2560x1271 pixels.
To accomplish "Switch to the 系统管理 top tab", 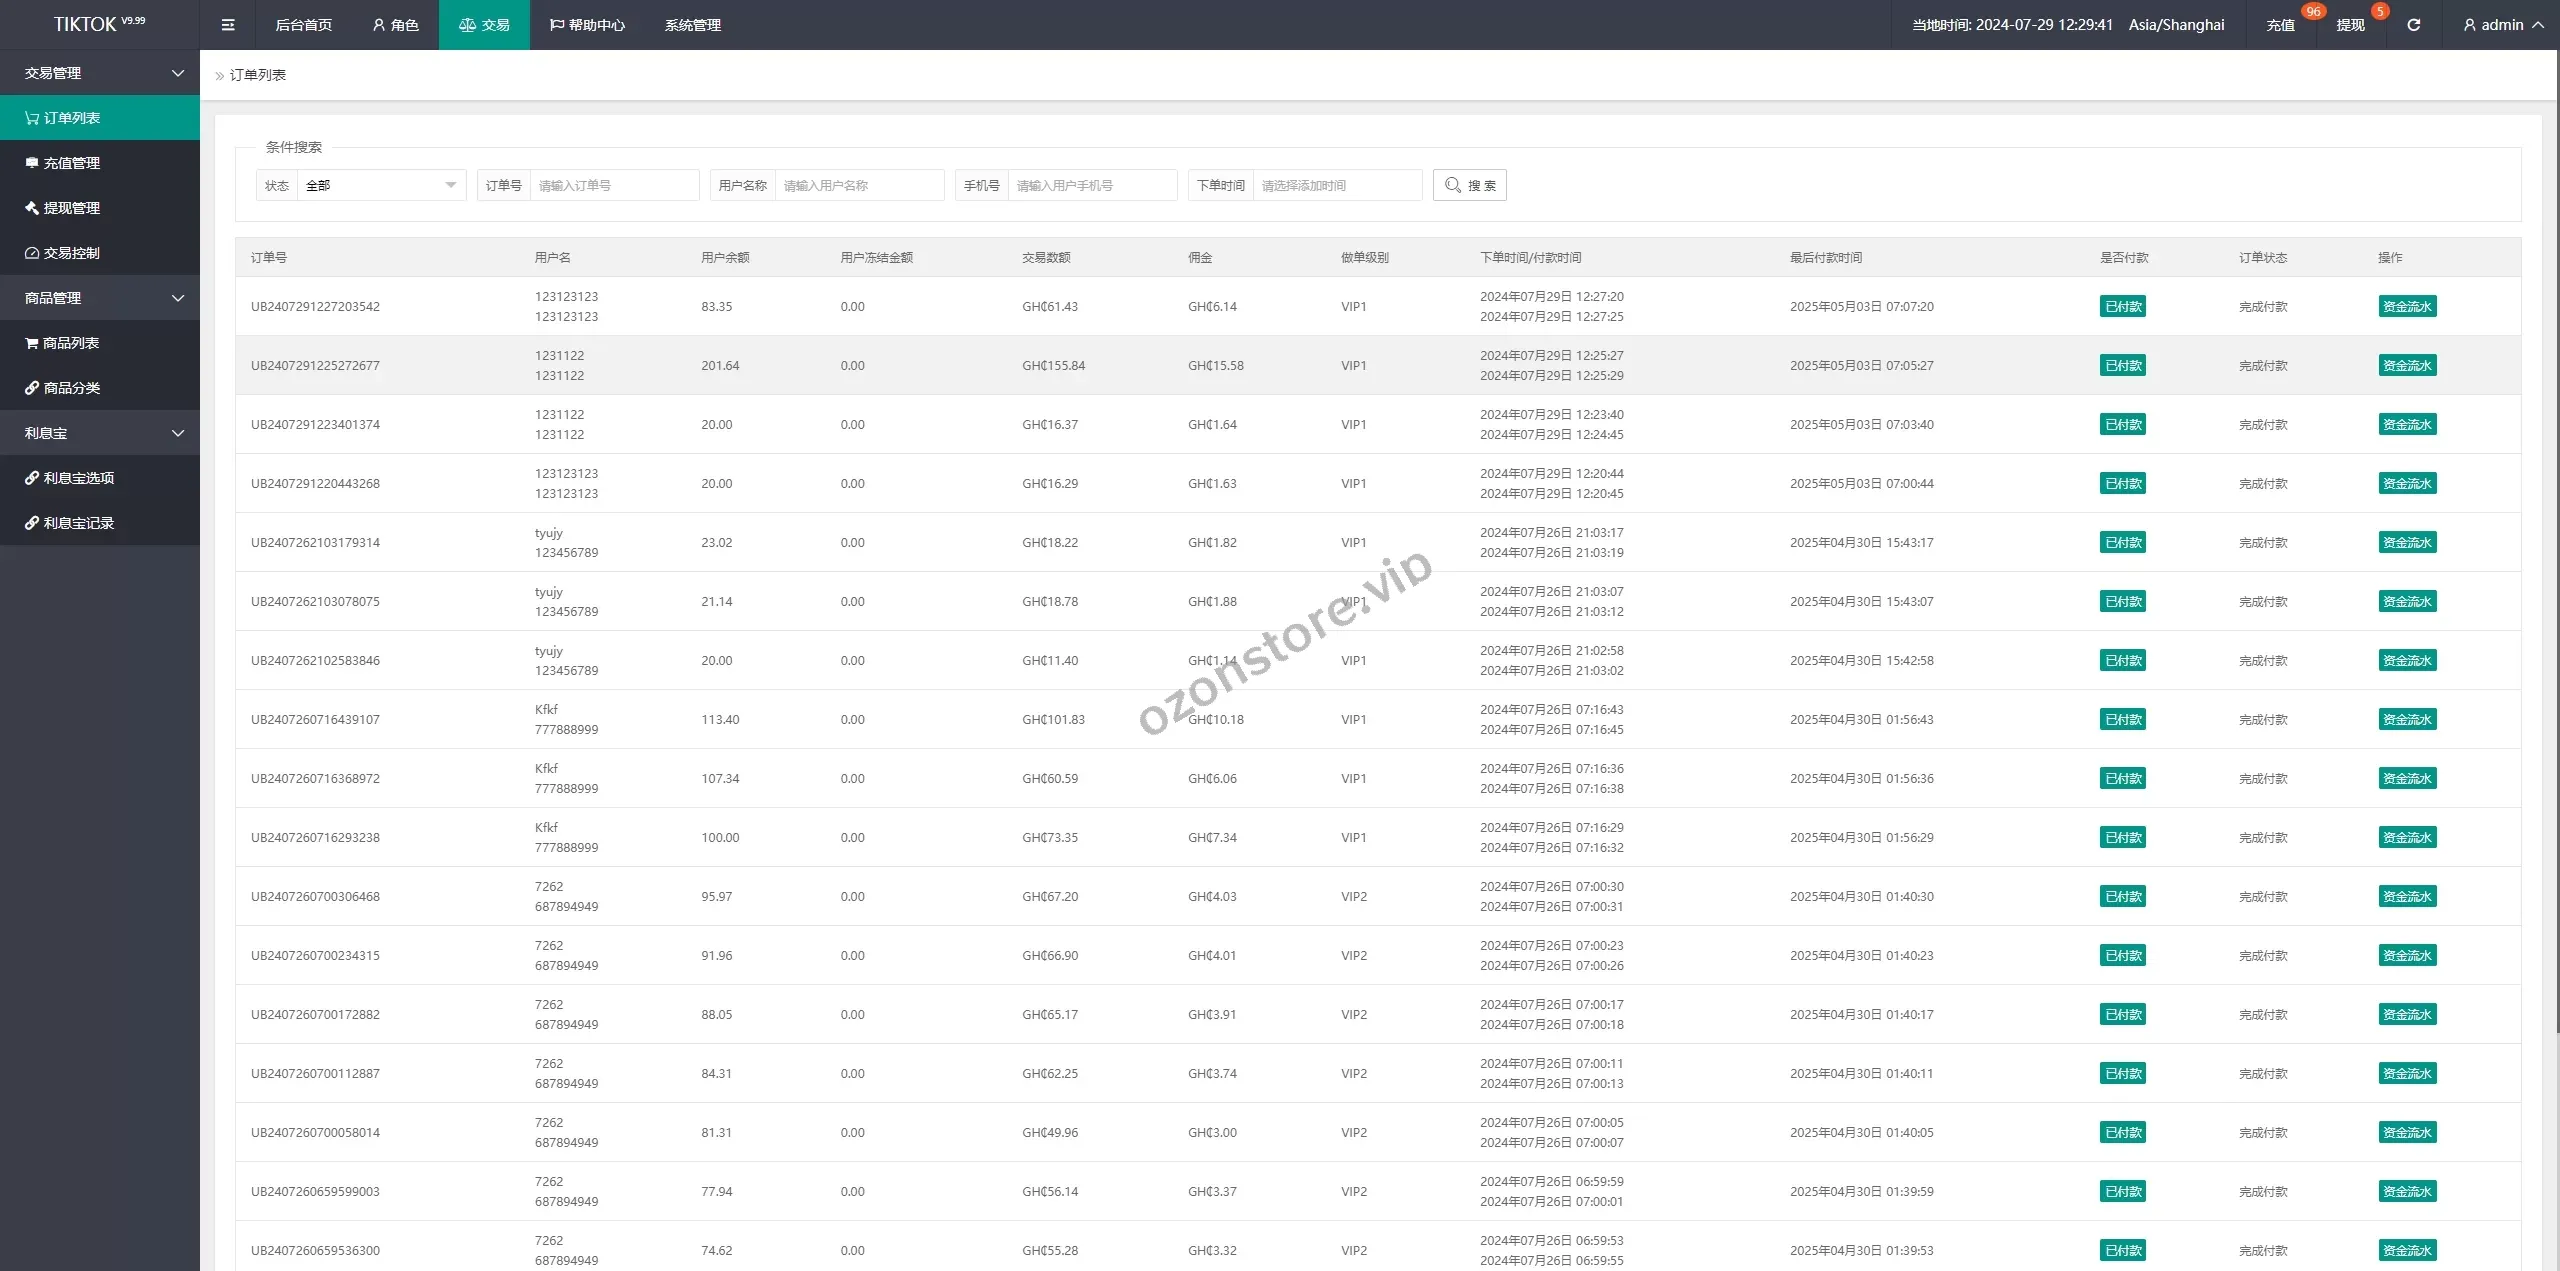I will click(692, 25).
